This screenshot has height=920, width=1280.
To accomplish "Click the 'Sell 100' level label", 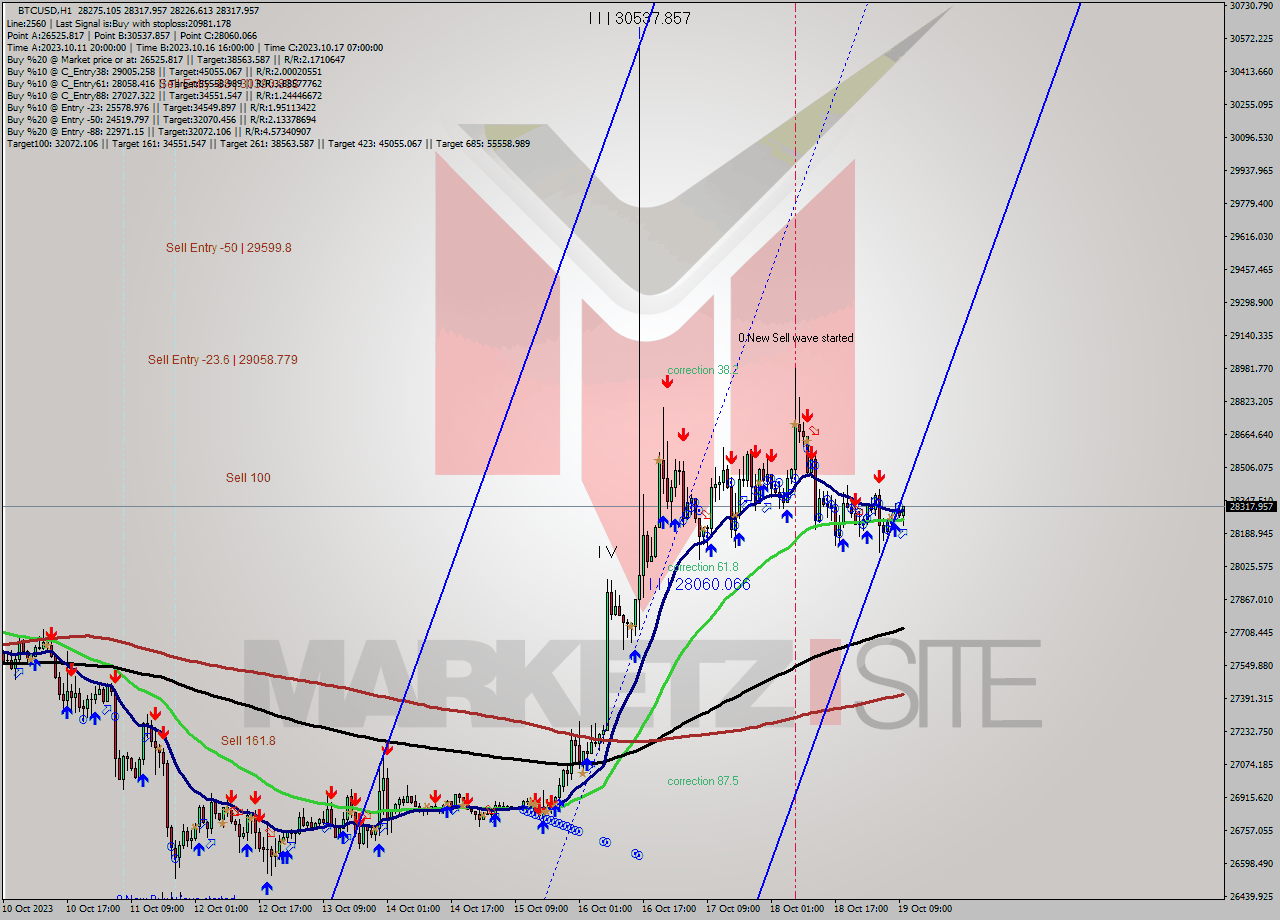I will pyautogui.click(x=248, y=477).
